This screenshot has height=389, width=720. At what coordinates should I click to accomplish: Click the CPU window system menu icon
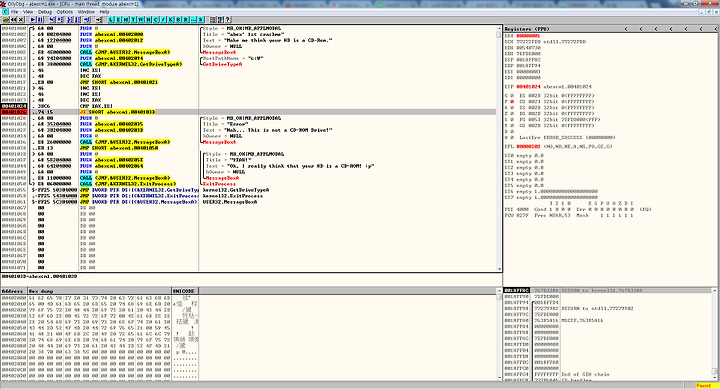click(x=5, y=11)
